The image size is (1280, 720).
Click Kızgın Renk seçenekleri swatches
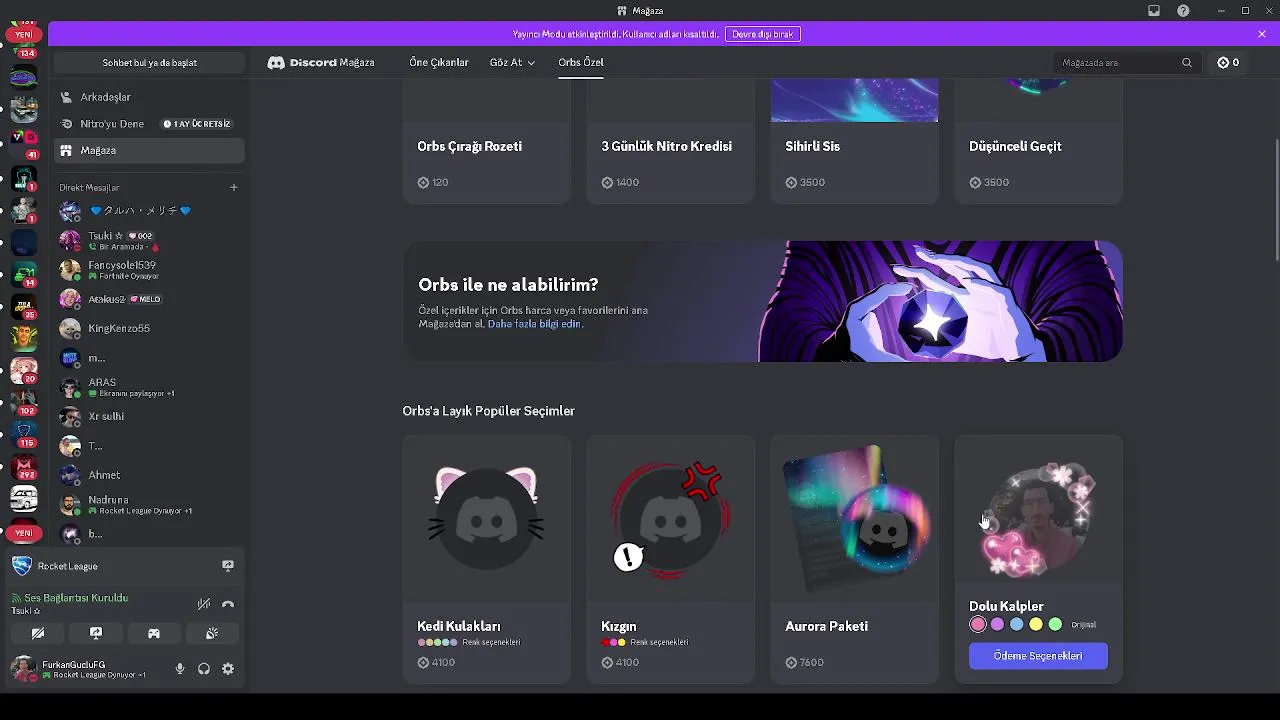(613, 642)
